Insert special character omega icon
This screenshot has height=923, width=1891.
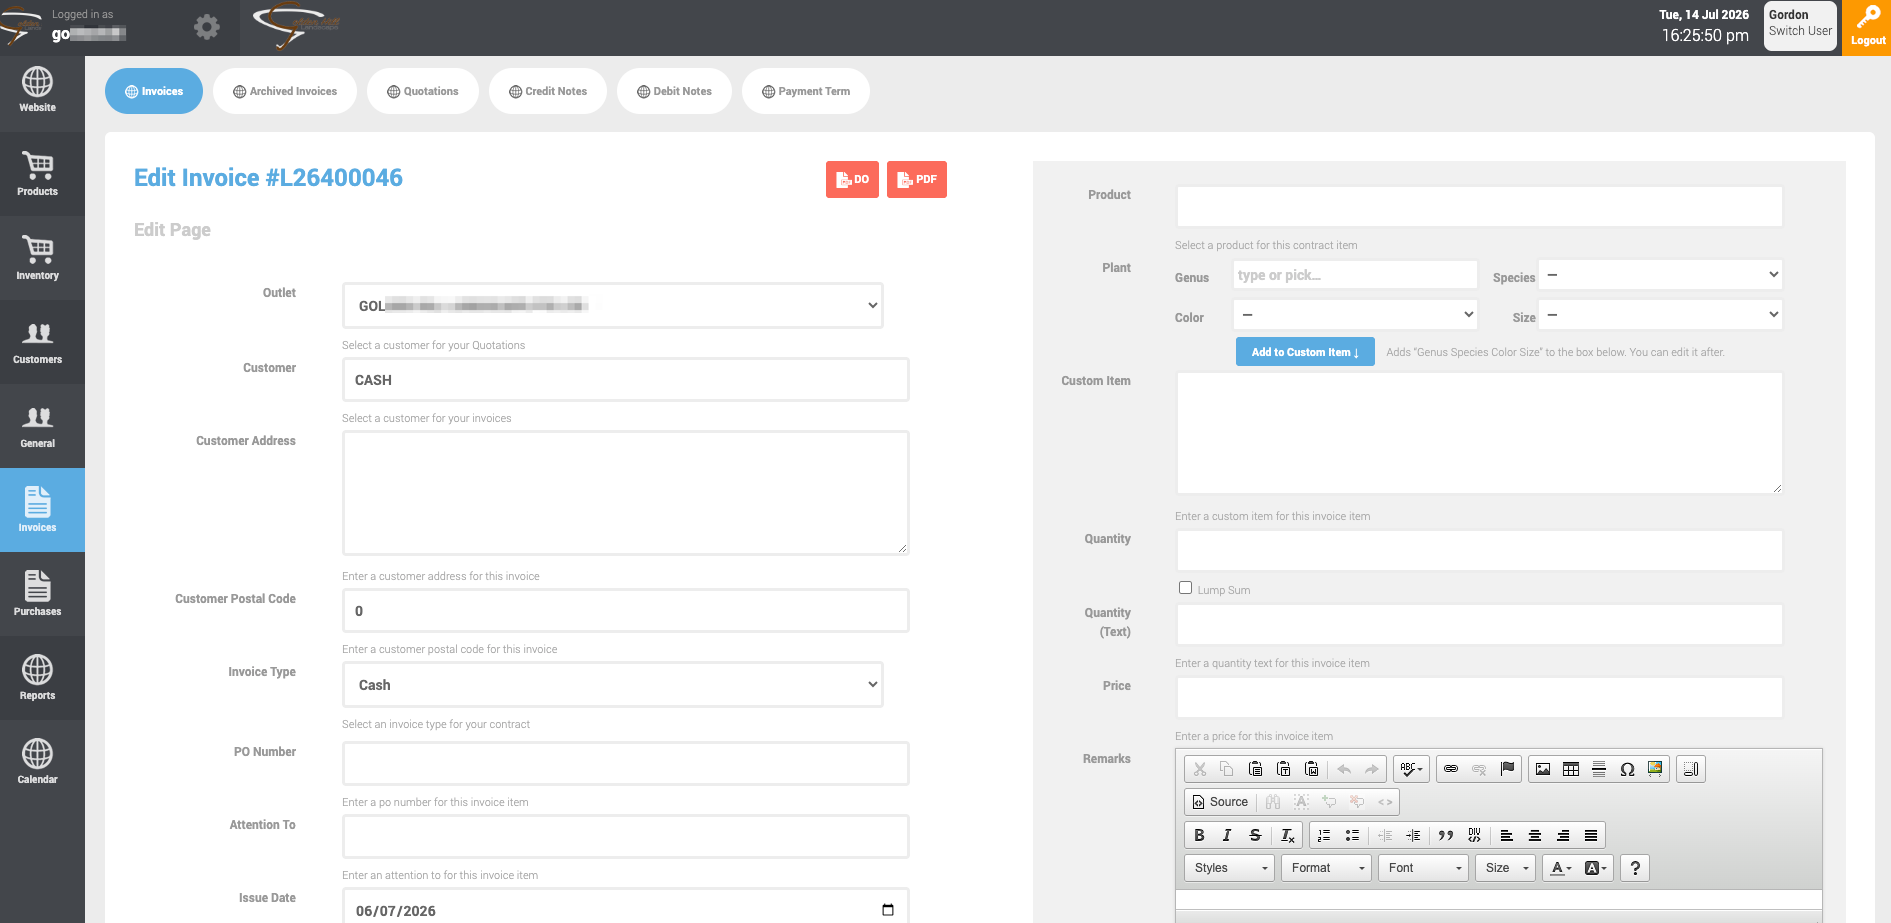click(x=1627, y=769)
